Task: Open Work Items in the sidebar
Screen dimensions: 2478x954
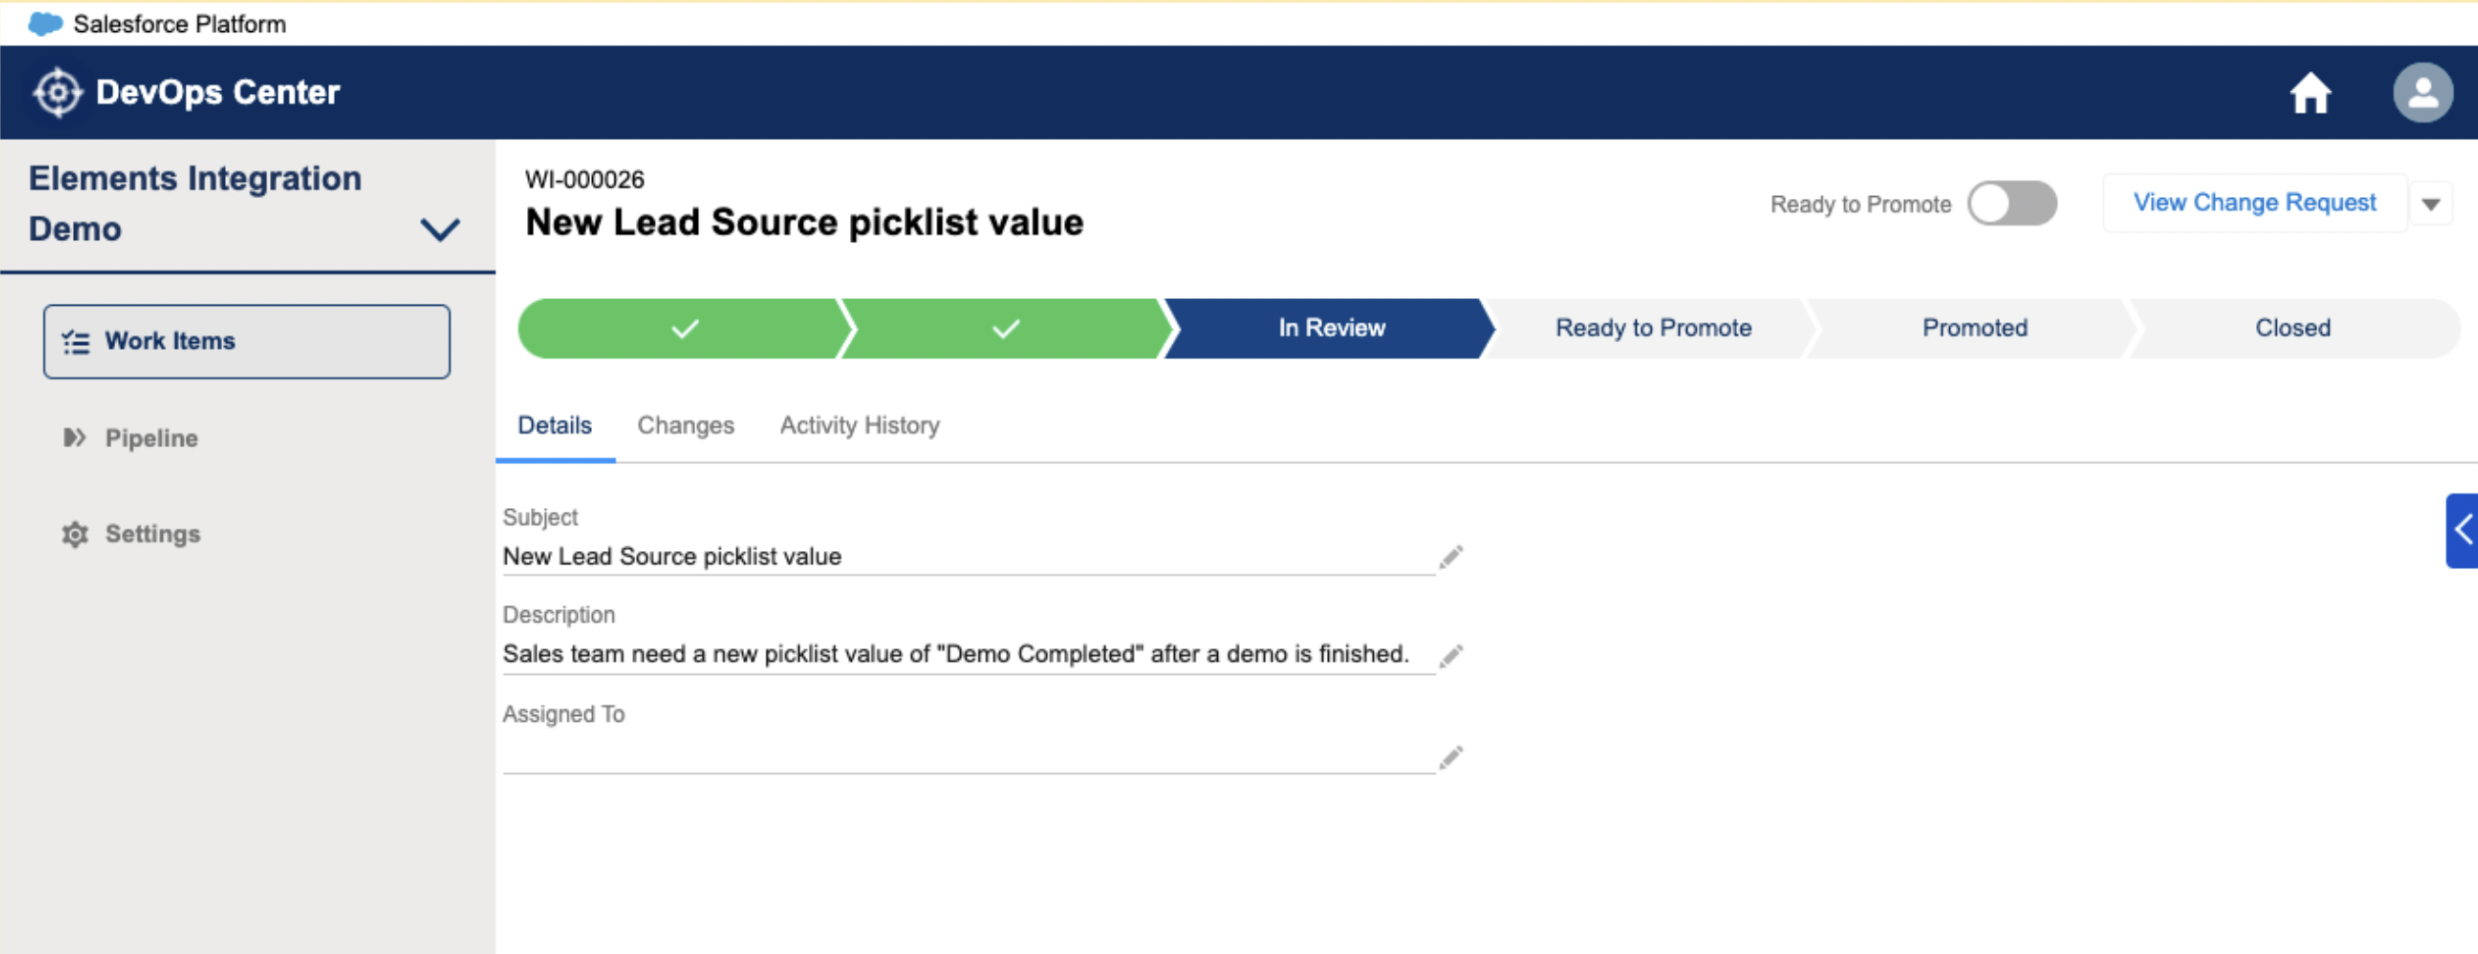Action: pos(247,342)
